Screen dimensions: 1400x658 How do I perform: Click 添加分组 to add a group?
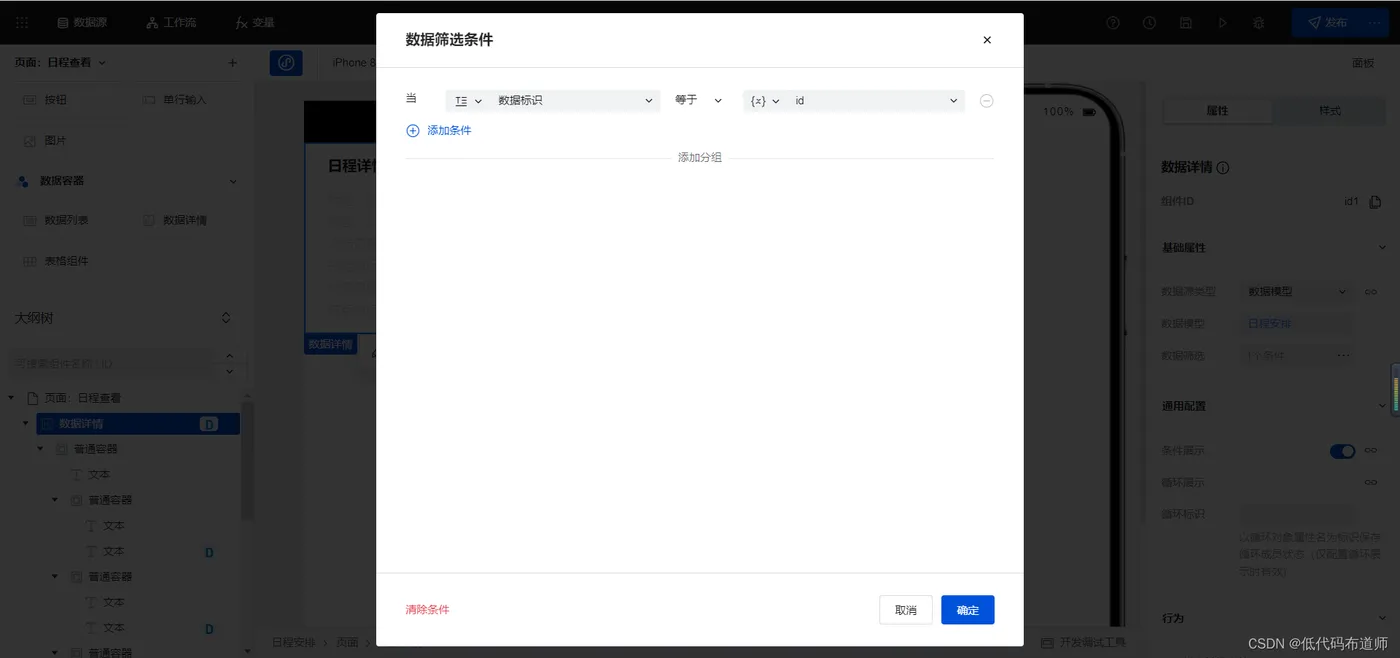point(700,158)
